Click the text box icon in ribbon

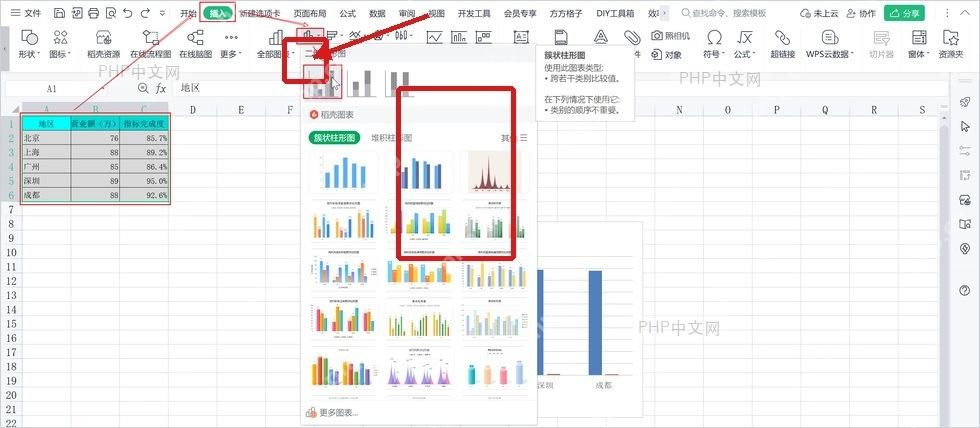click(521, 37)
